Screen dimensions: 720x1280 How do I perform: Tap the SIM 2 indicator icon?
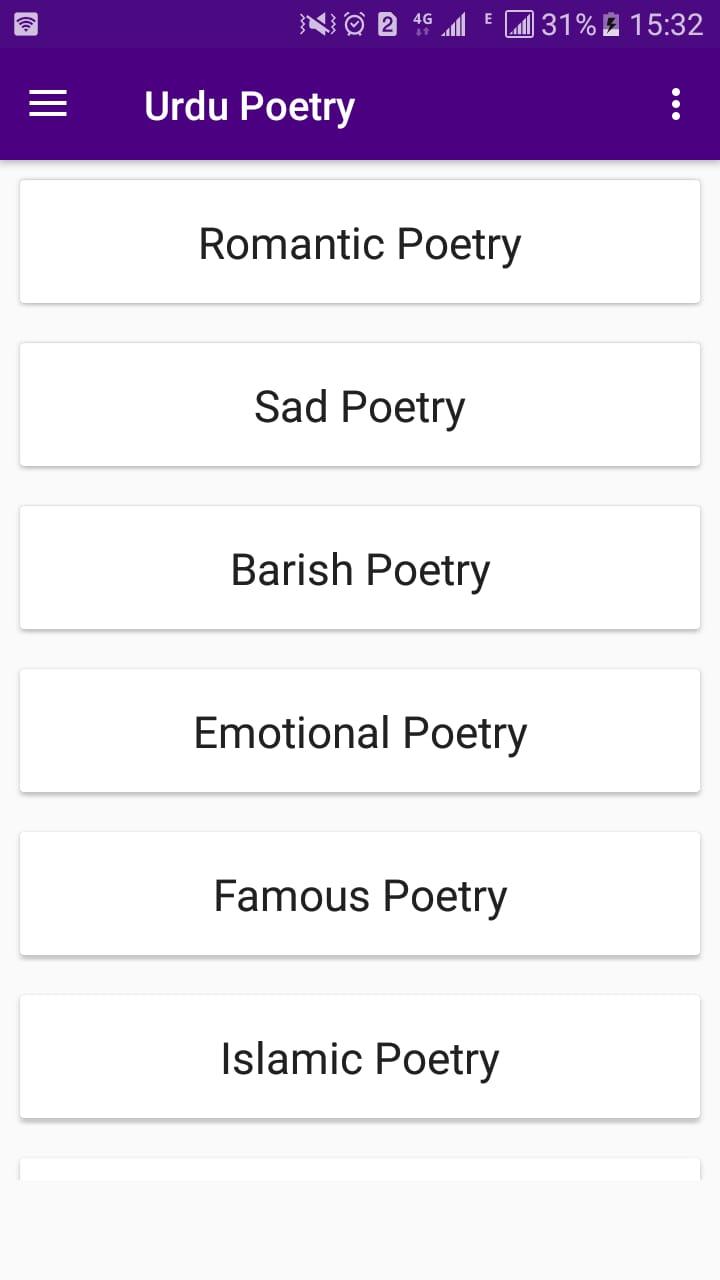(388, 24)
